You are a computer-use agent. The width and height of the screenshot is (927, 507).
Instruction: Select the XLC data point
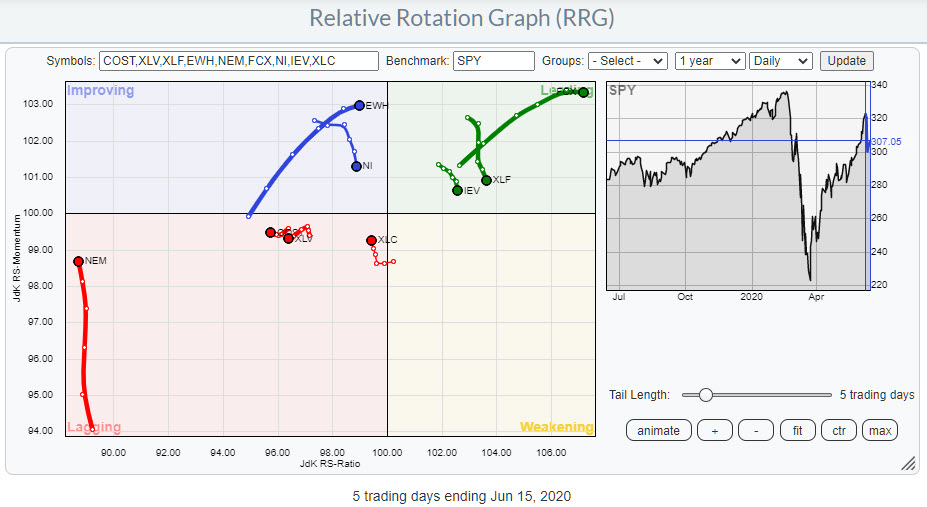click(x=371, y=240)
